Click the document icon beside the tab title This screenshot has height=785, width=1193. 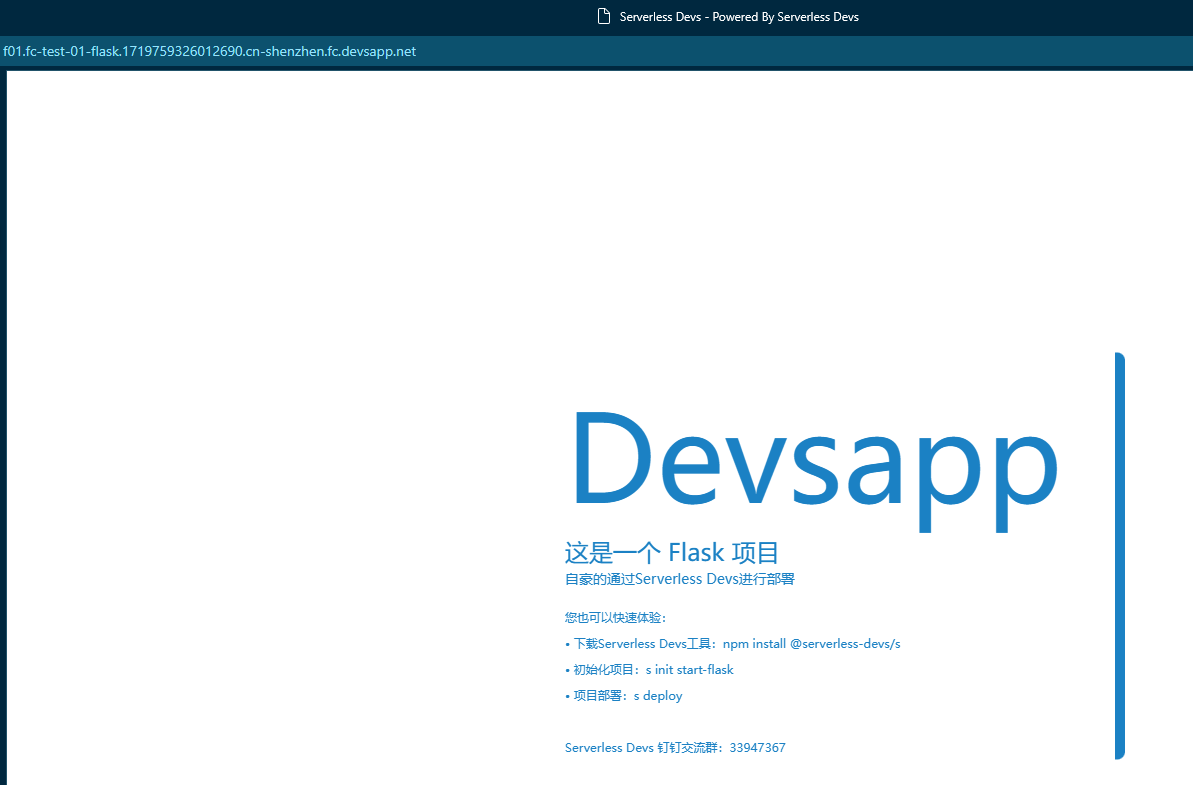coord(603,17)
